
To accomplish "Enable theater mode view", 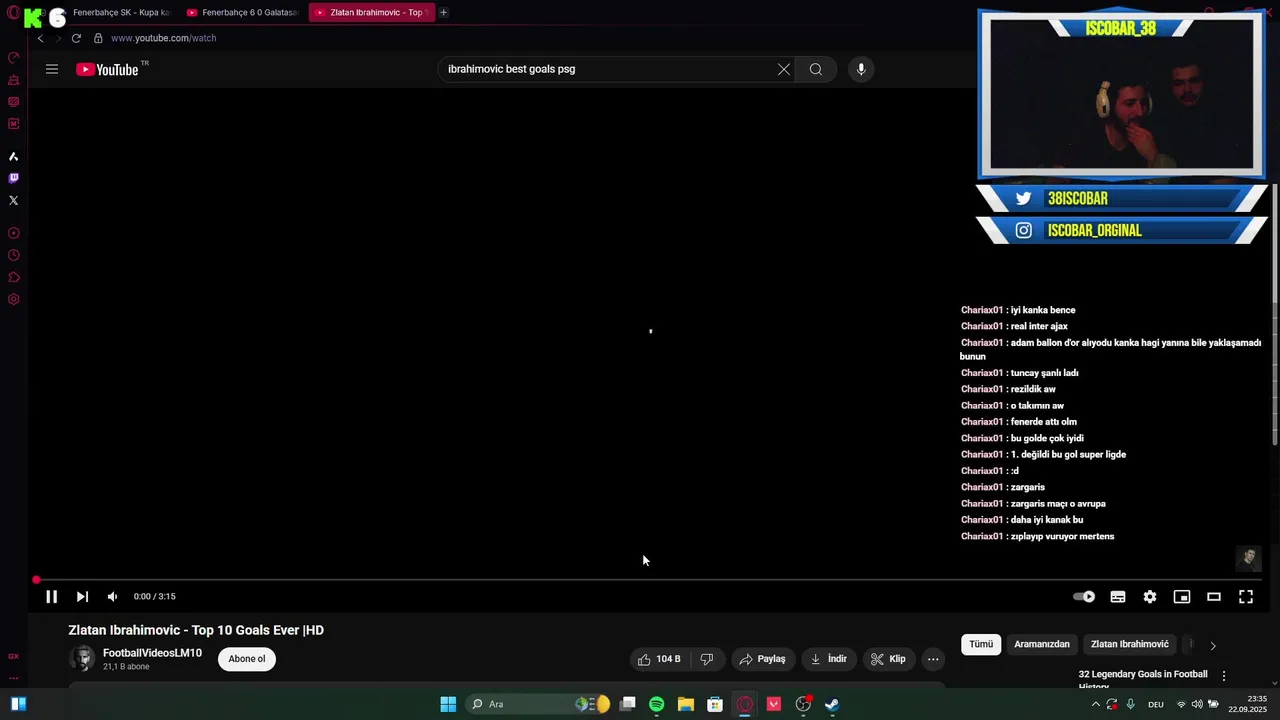I will click(1214, 597).
